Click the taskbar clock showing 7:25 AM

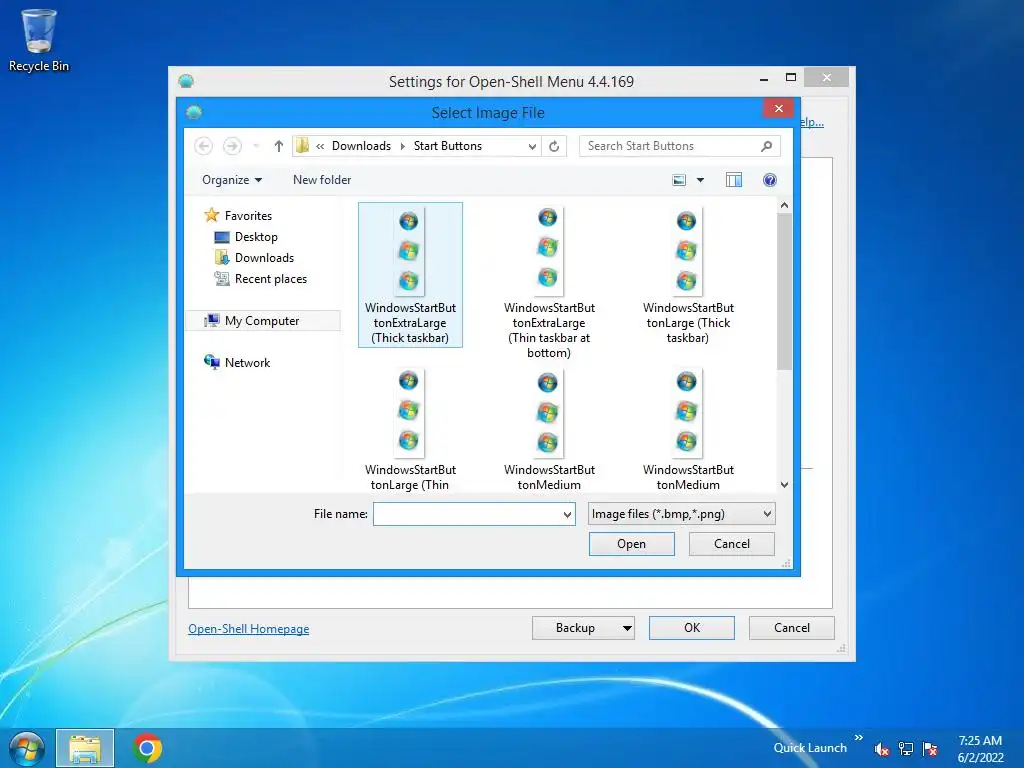click(x=980, y=749)
